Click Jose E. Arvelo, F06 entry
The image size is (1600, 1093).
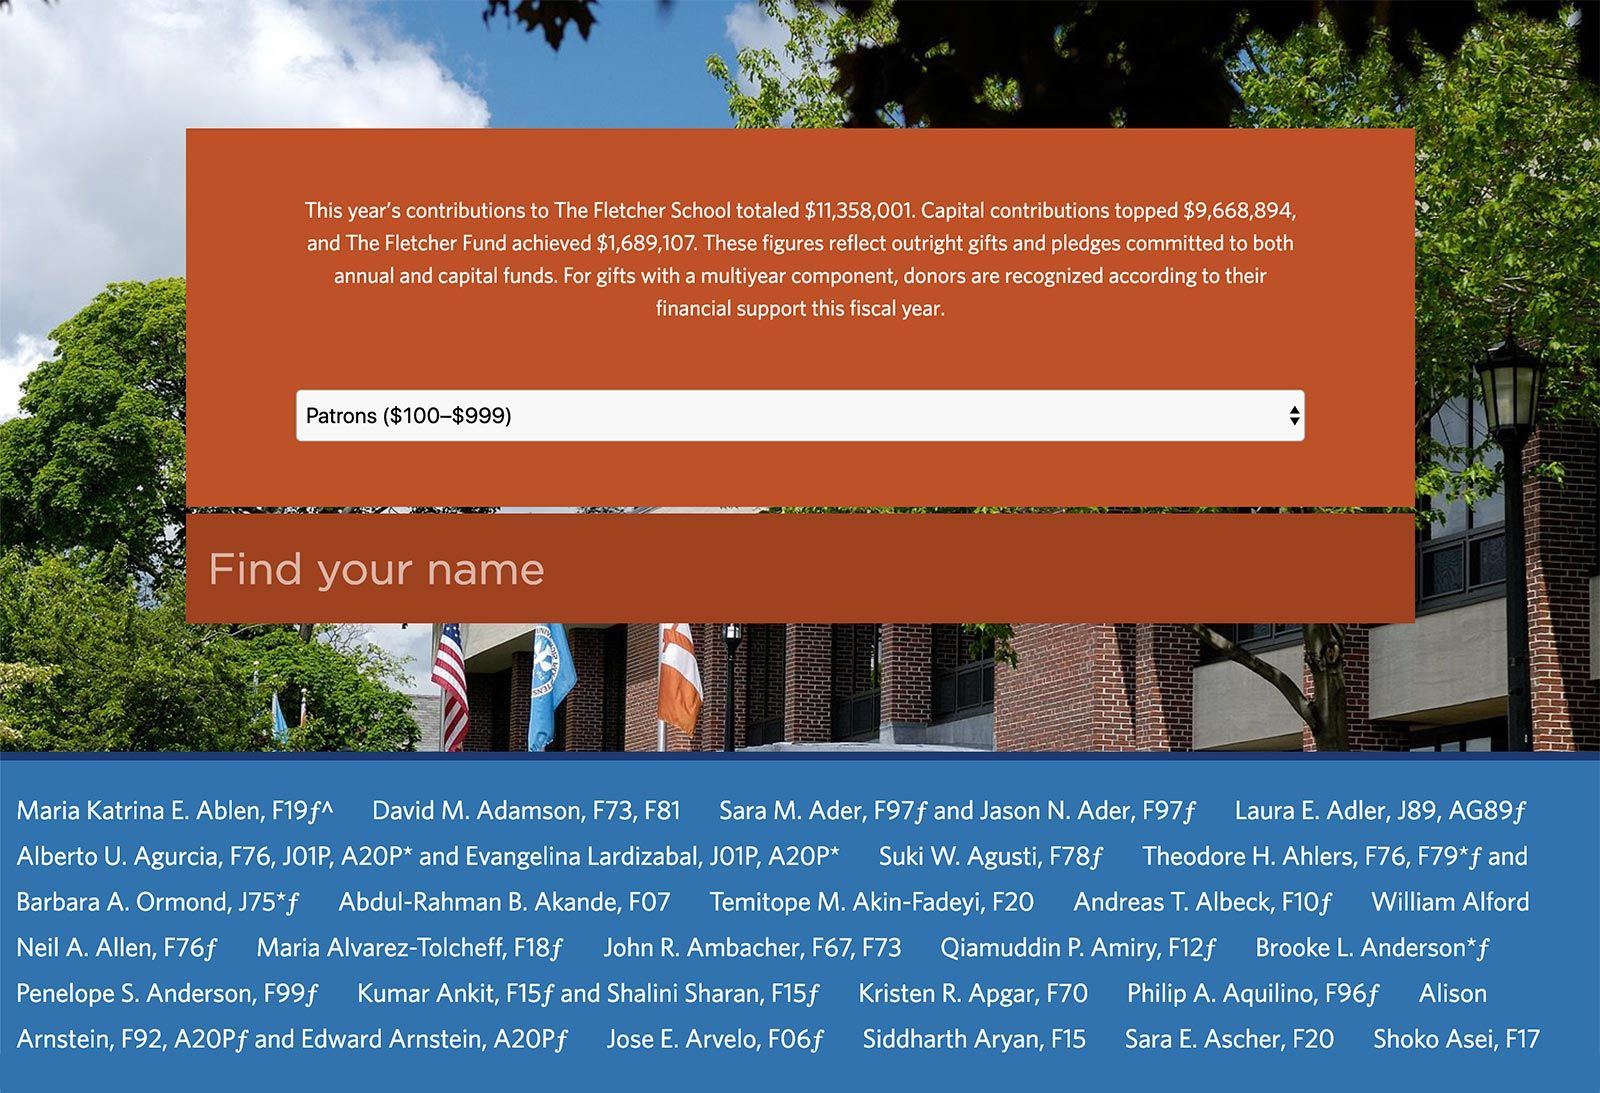[715, 1039]
